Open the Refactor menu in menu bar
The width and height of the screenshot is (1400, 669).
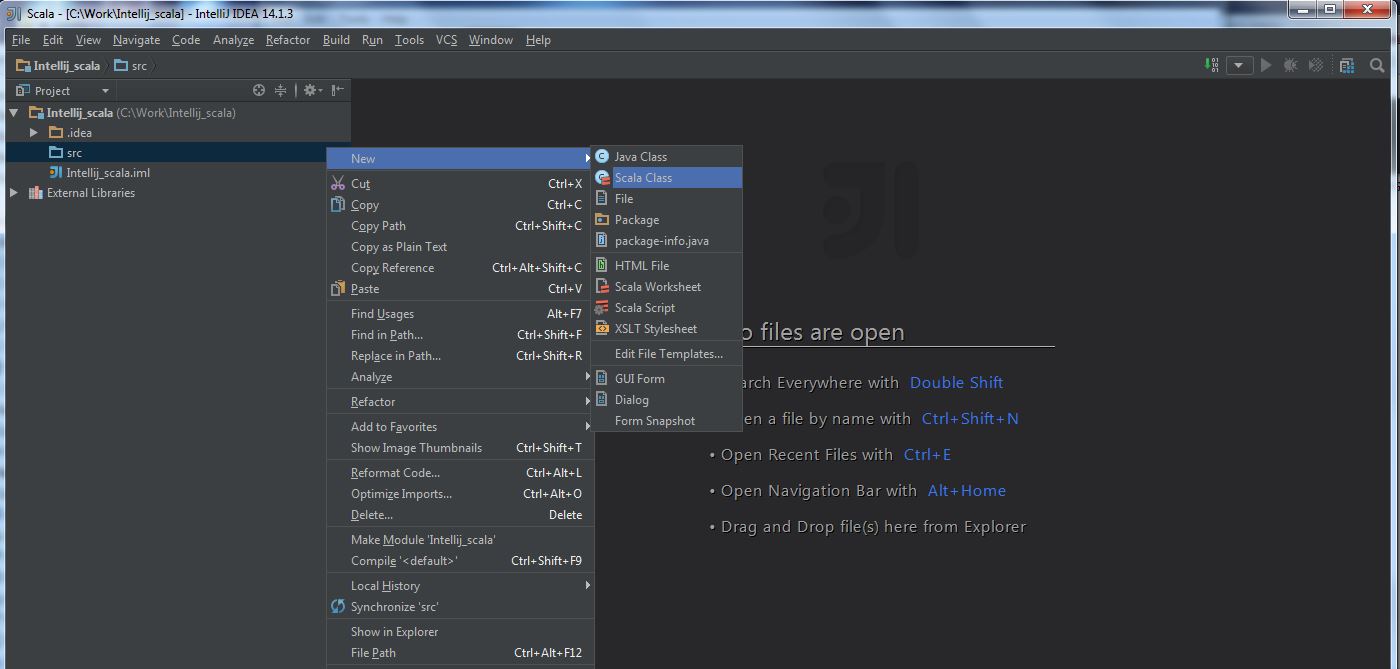[288, 40]
